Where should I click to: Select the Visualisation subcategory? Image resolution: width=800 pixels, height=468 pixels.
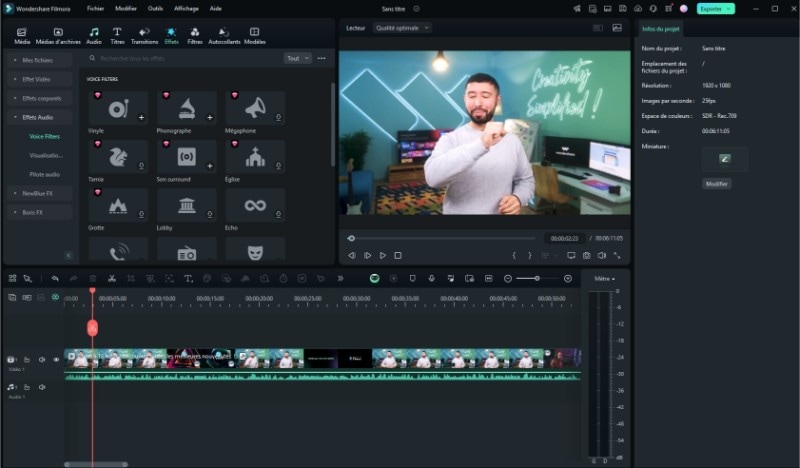[x=46, y=155]
